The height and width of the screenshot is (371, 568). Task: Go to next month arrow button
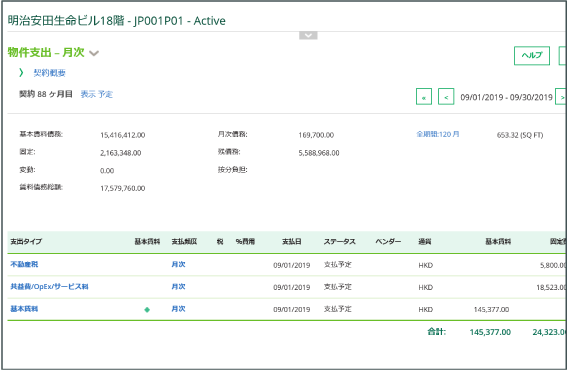tap(562, 97)
